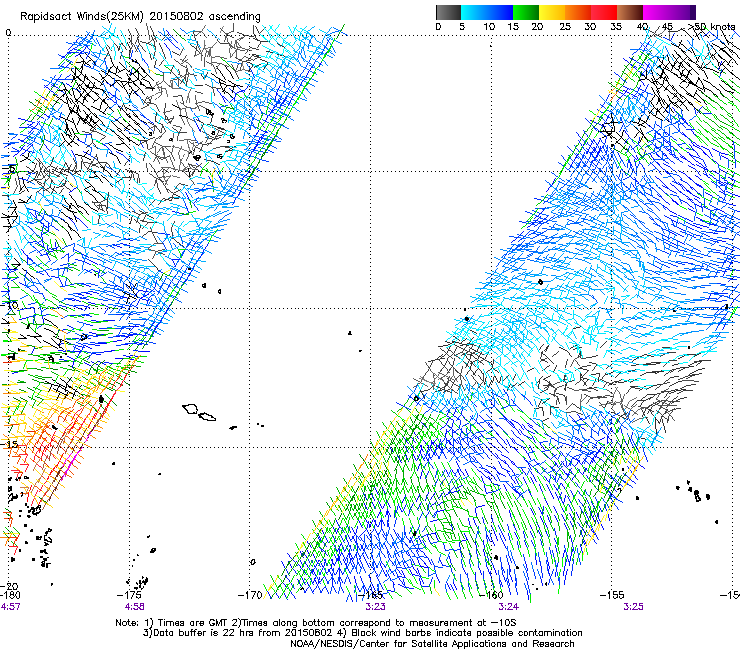Click the '-175' longitude axis label
Screen dimensions: 740x650
tap(129, 595)
